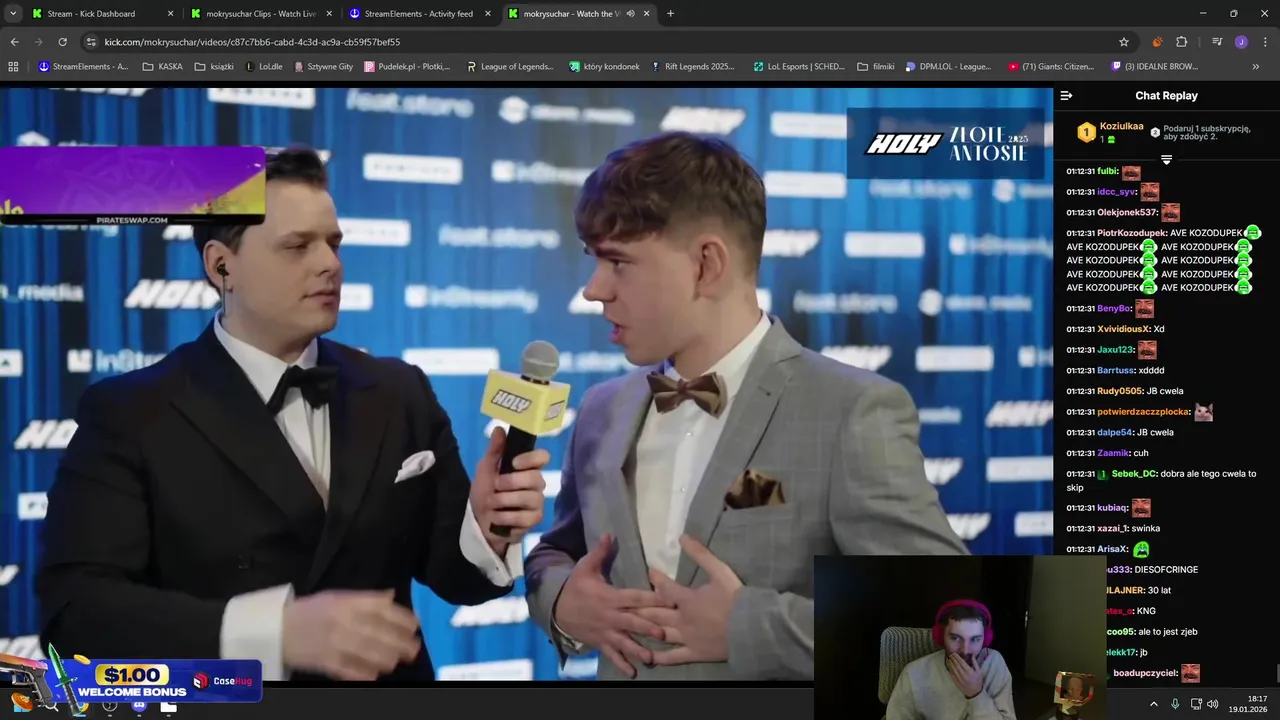The image size is (1280, 720).
Task: Bookmark this page with the star
Action: point(1124,42)
